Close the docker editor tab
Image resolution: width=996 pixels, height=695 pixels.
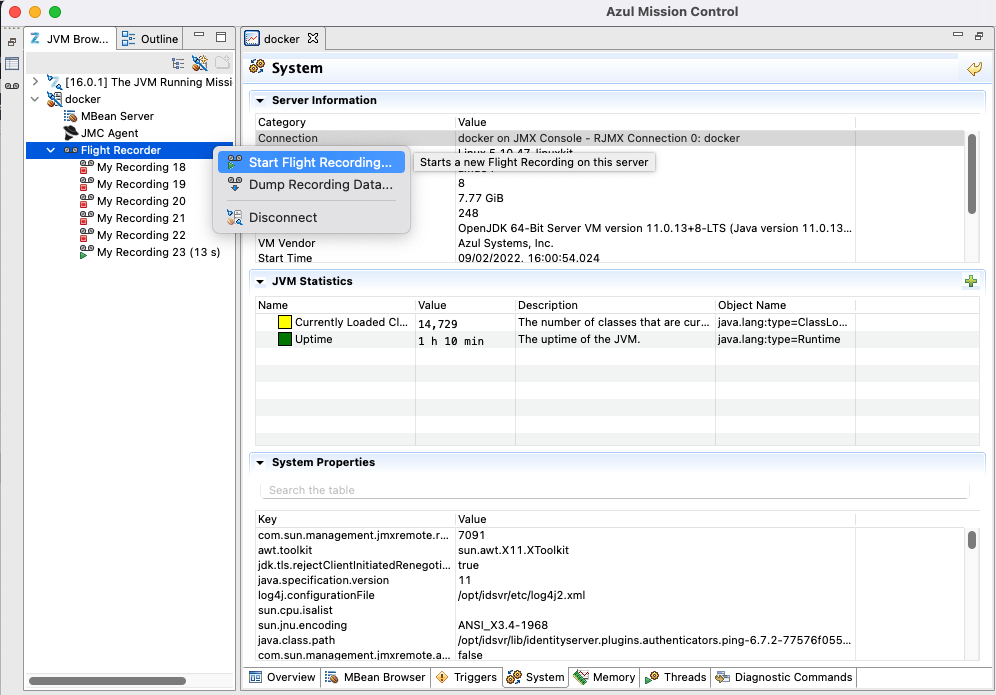pyautogui.click(x=312, y=39)
